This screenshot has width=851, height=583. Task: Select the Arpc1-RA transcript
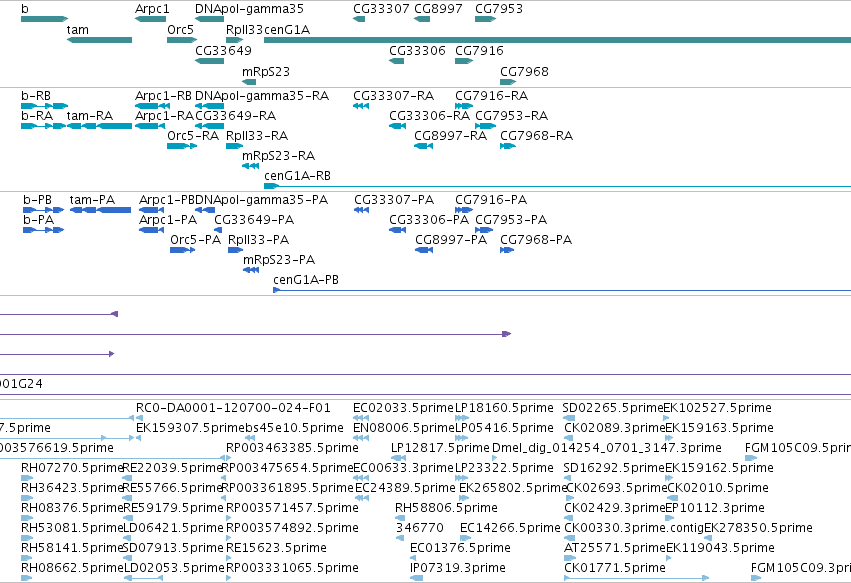coord(150,126)
